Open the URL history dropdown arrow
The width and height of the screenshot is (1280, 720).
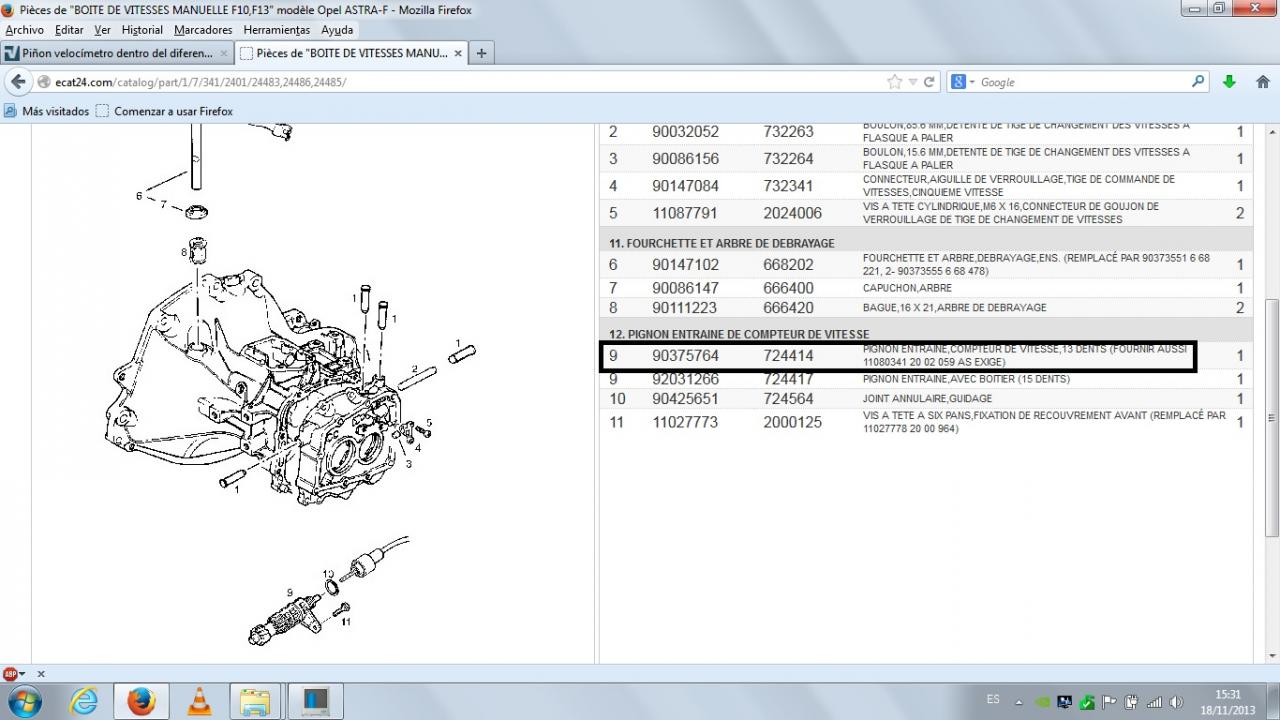coord(913,82)
